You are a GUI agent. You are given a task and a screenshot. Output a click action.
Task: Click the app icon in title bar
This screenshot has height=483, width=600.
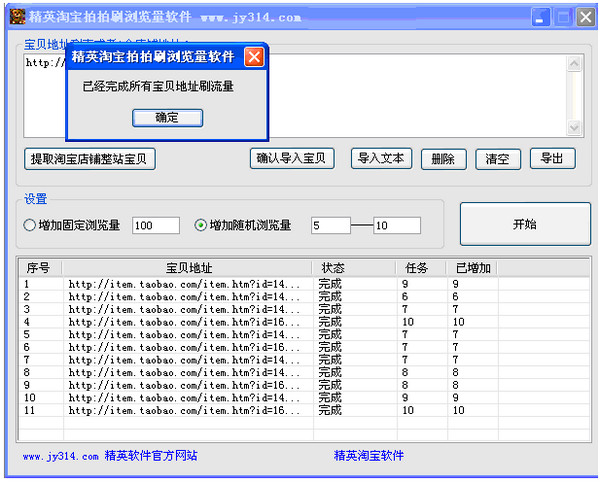coord(17,17)
